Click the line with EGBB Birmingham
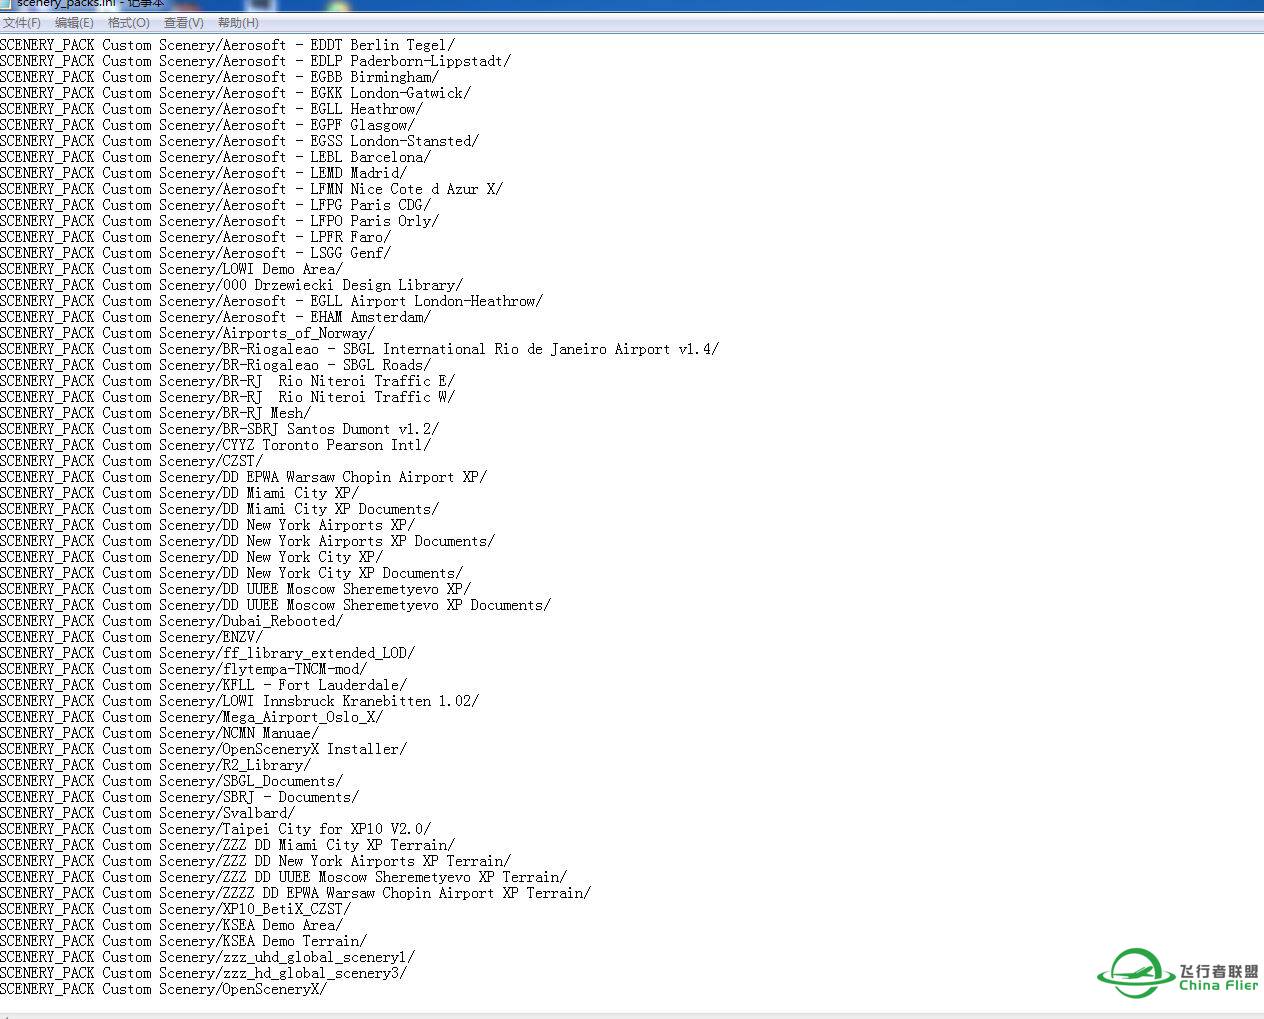This screenshot has width=1264, height=1019. (x=219, y=77)
